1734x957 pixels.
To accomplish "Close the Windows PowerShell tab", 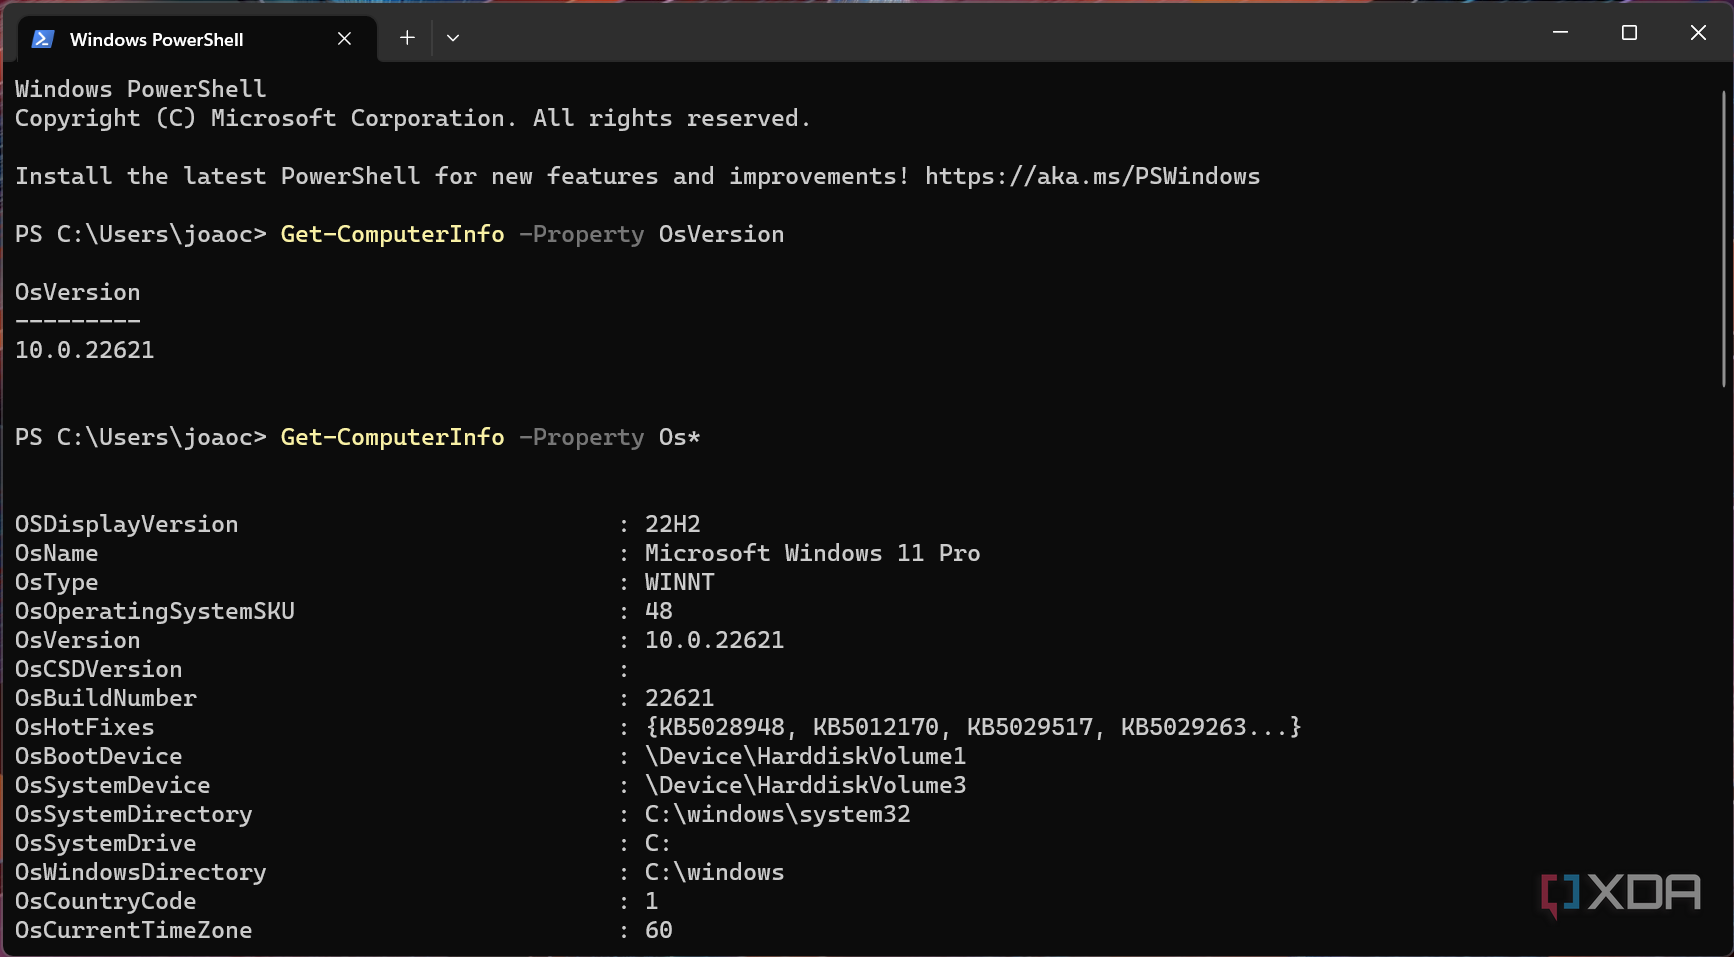I will (x=344, y=39).
